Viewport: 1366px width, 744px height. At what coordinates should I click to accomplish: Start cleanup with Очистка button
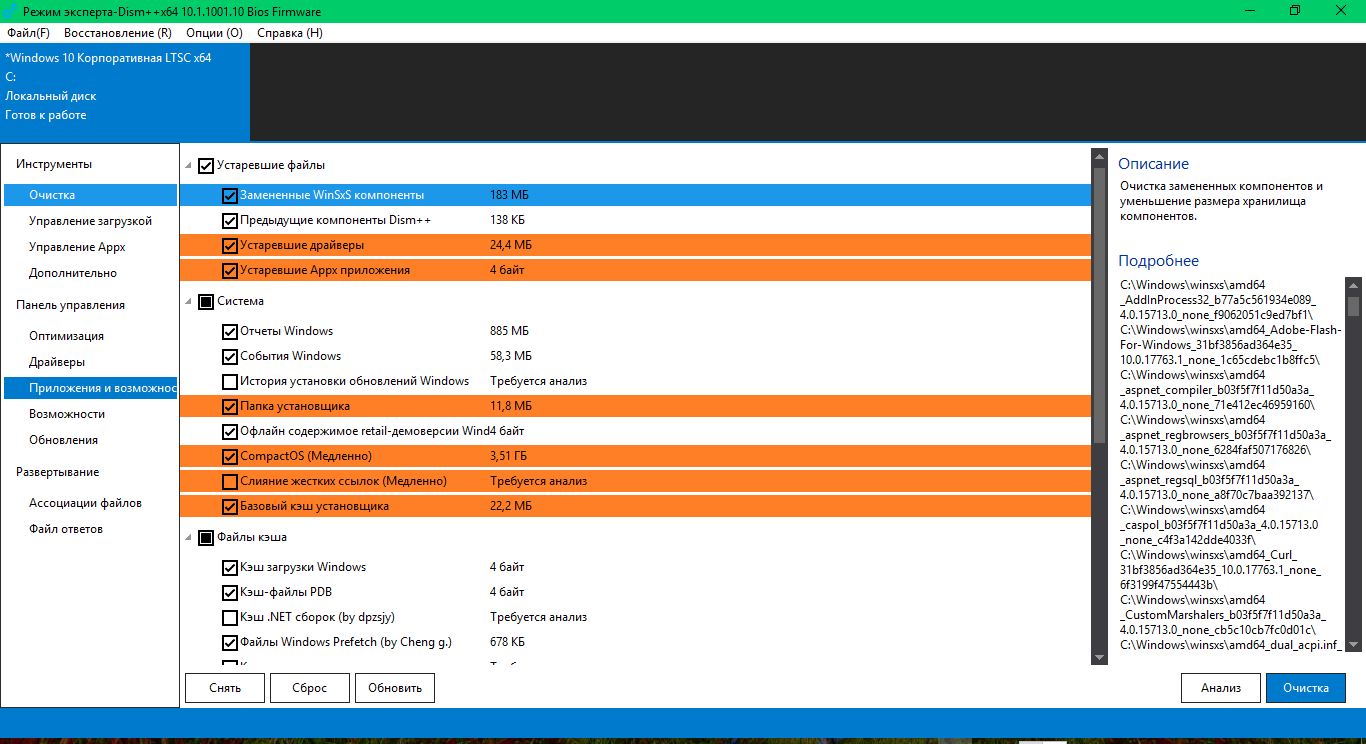(1306, 688)
